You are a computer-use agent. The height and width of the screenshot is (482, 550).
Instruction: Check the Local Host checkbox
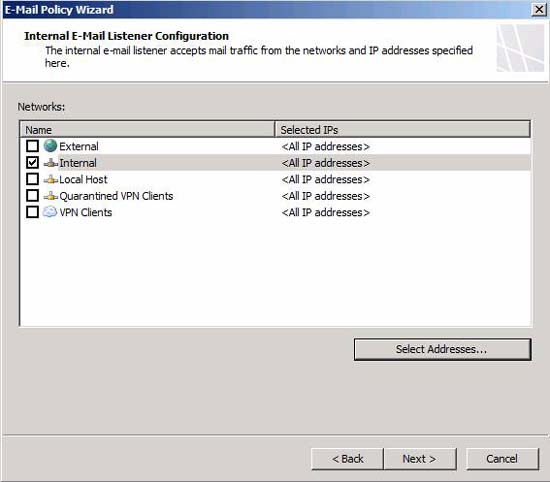pos(32,179)
